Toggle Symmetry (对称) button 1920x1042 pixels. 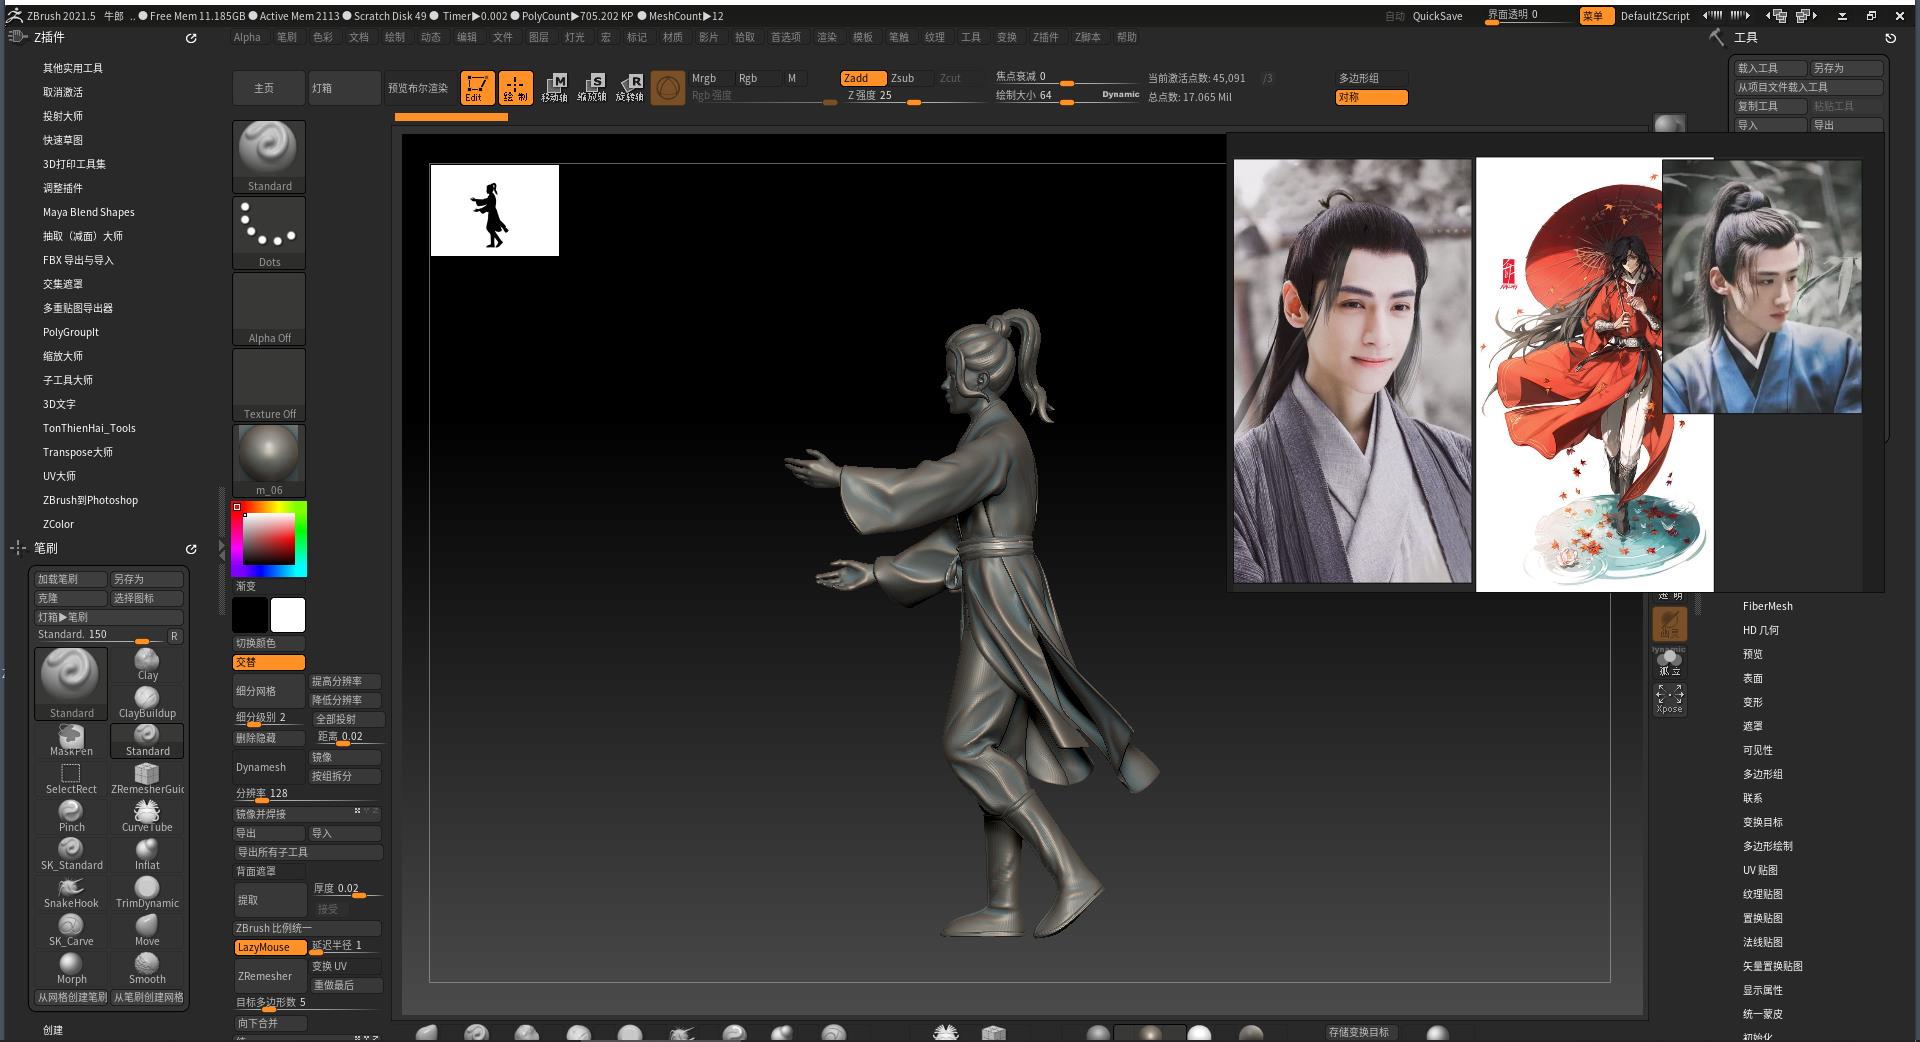tap(1371, 97)
